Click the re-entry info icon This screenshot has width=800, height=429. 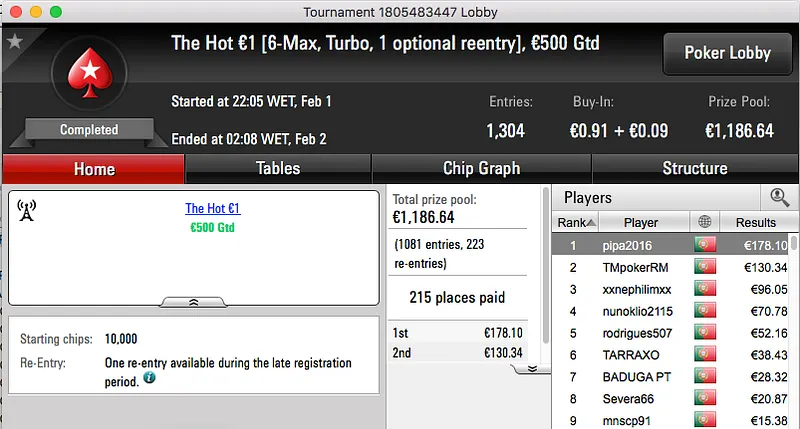149,378
